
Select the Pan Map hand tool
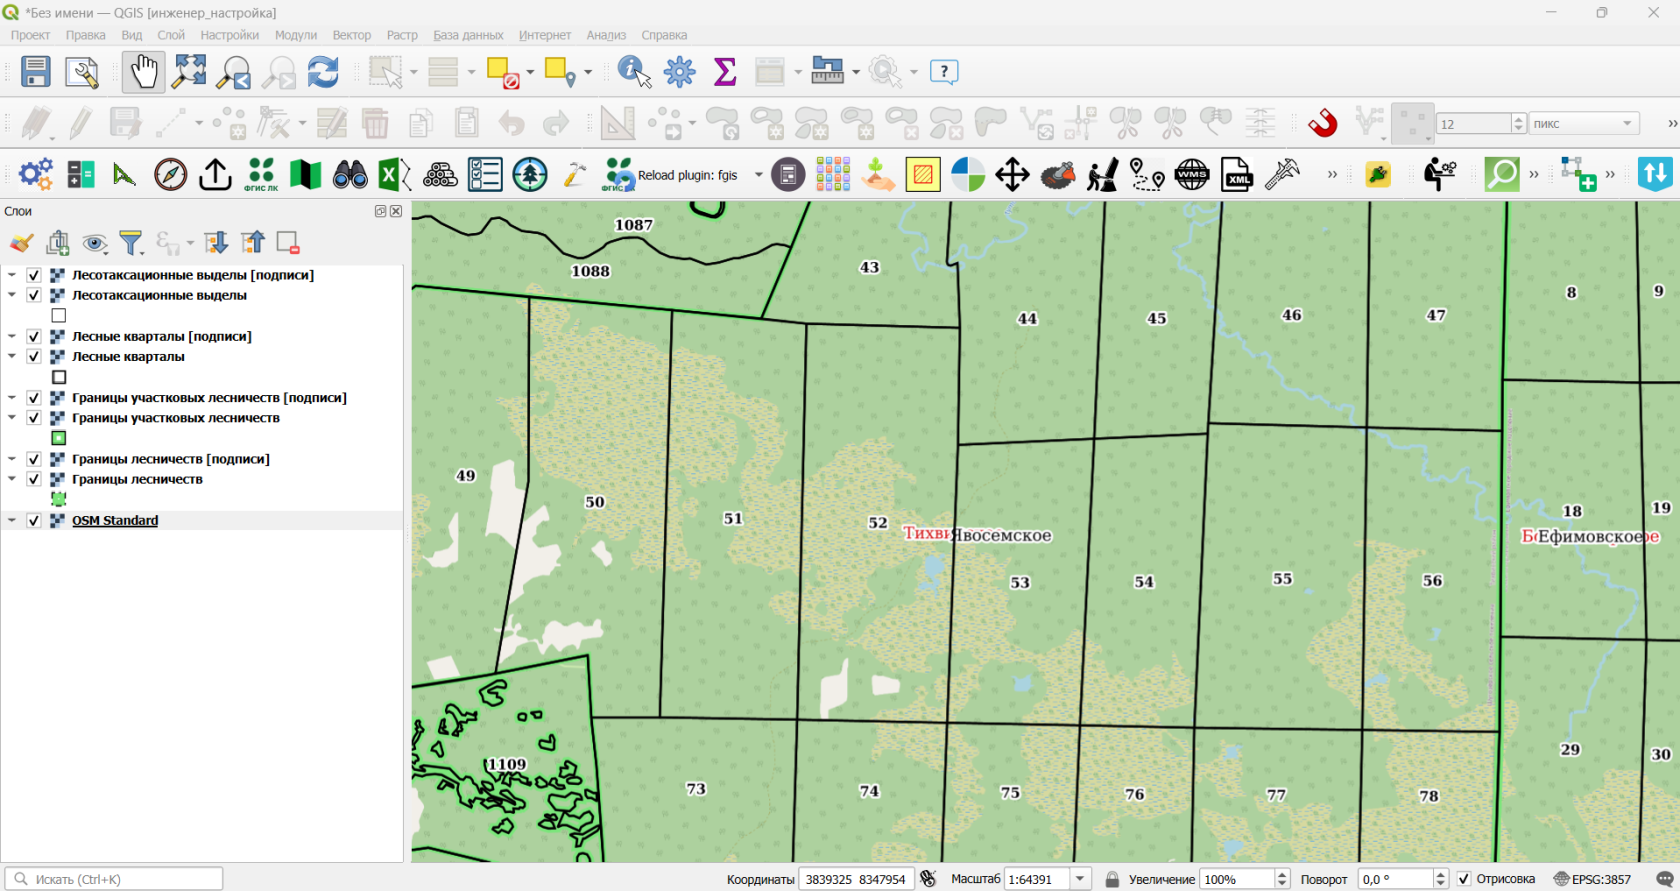point(144,72)
